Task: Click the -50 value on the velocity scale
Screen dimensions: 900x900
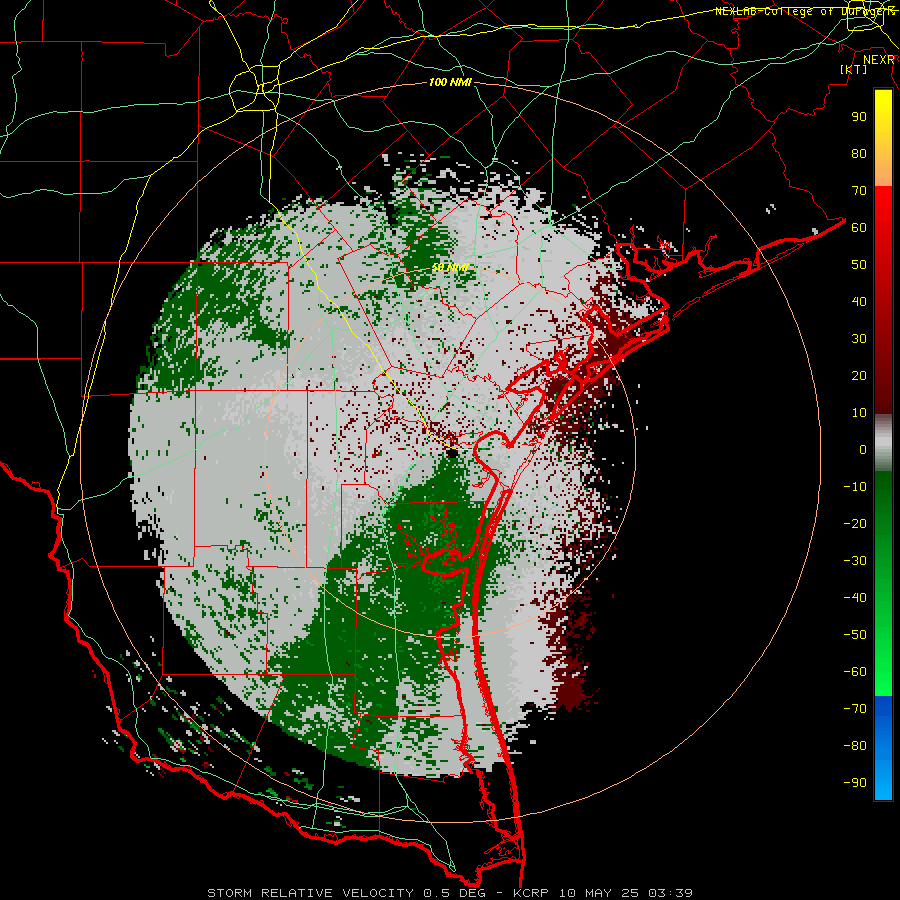Action: 855,635
